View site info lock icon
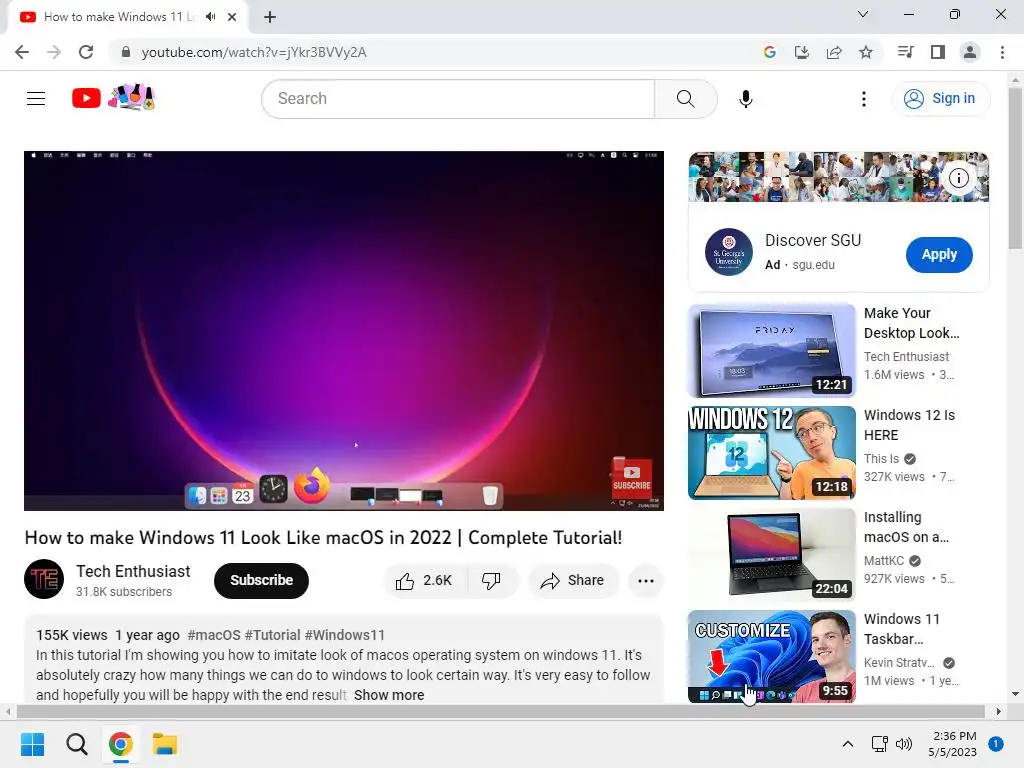The image size is (1024, 768). [x=126, y=52]
